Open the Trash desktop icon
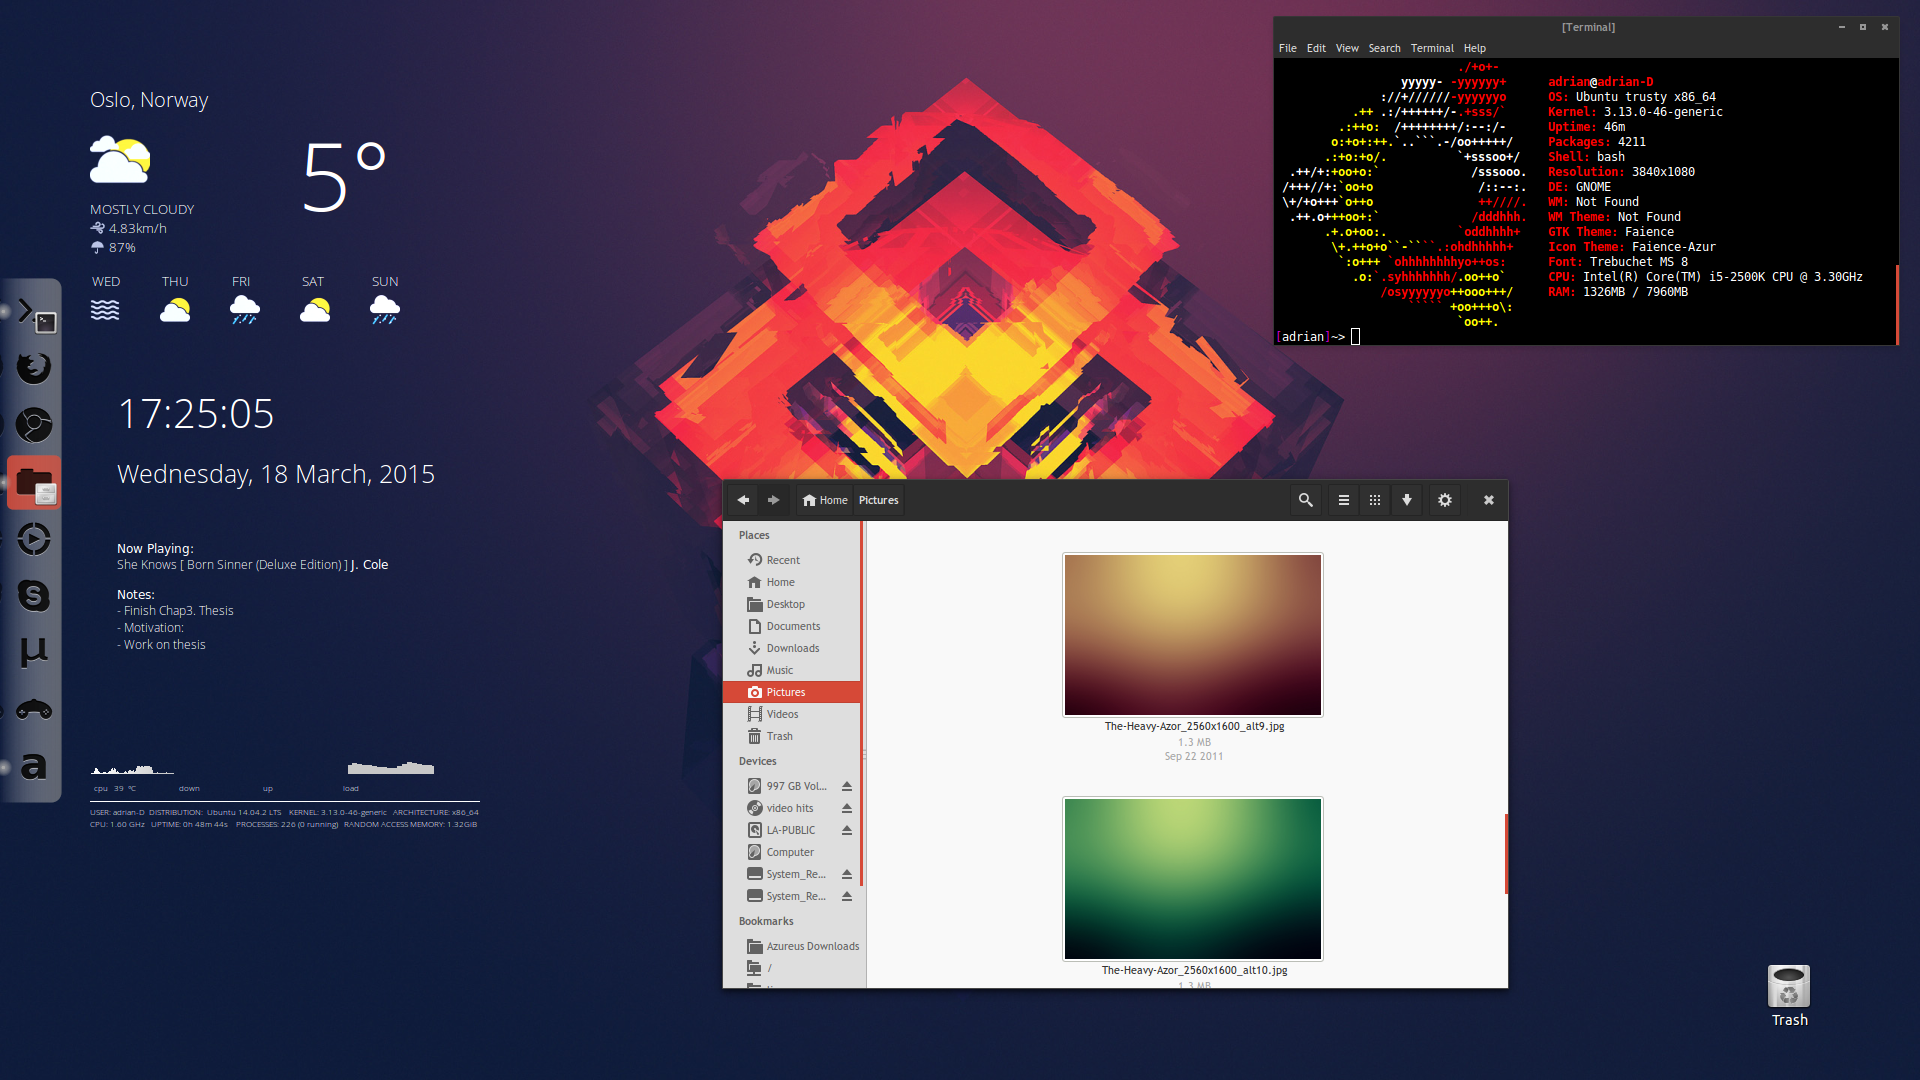 click(x=1789, y=996)
